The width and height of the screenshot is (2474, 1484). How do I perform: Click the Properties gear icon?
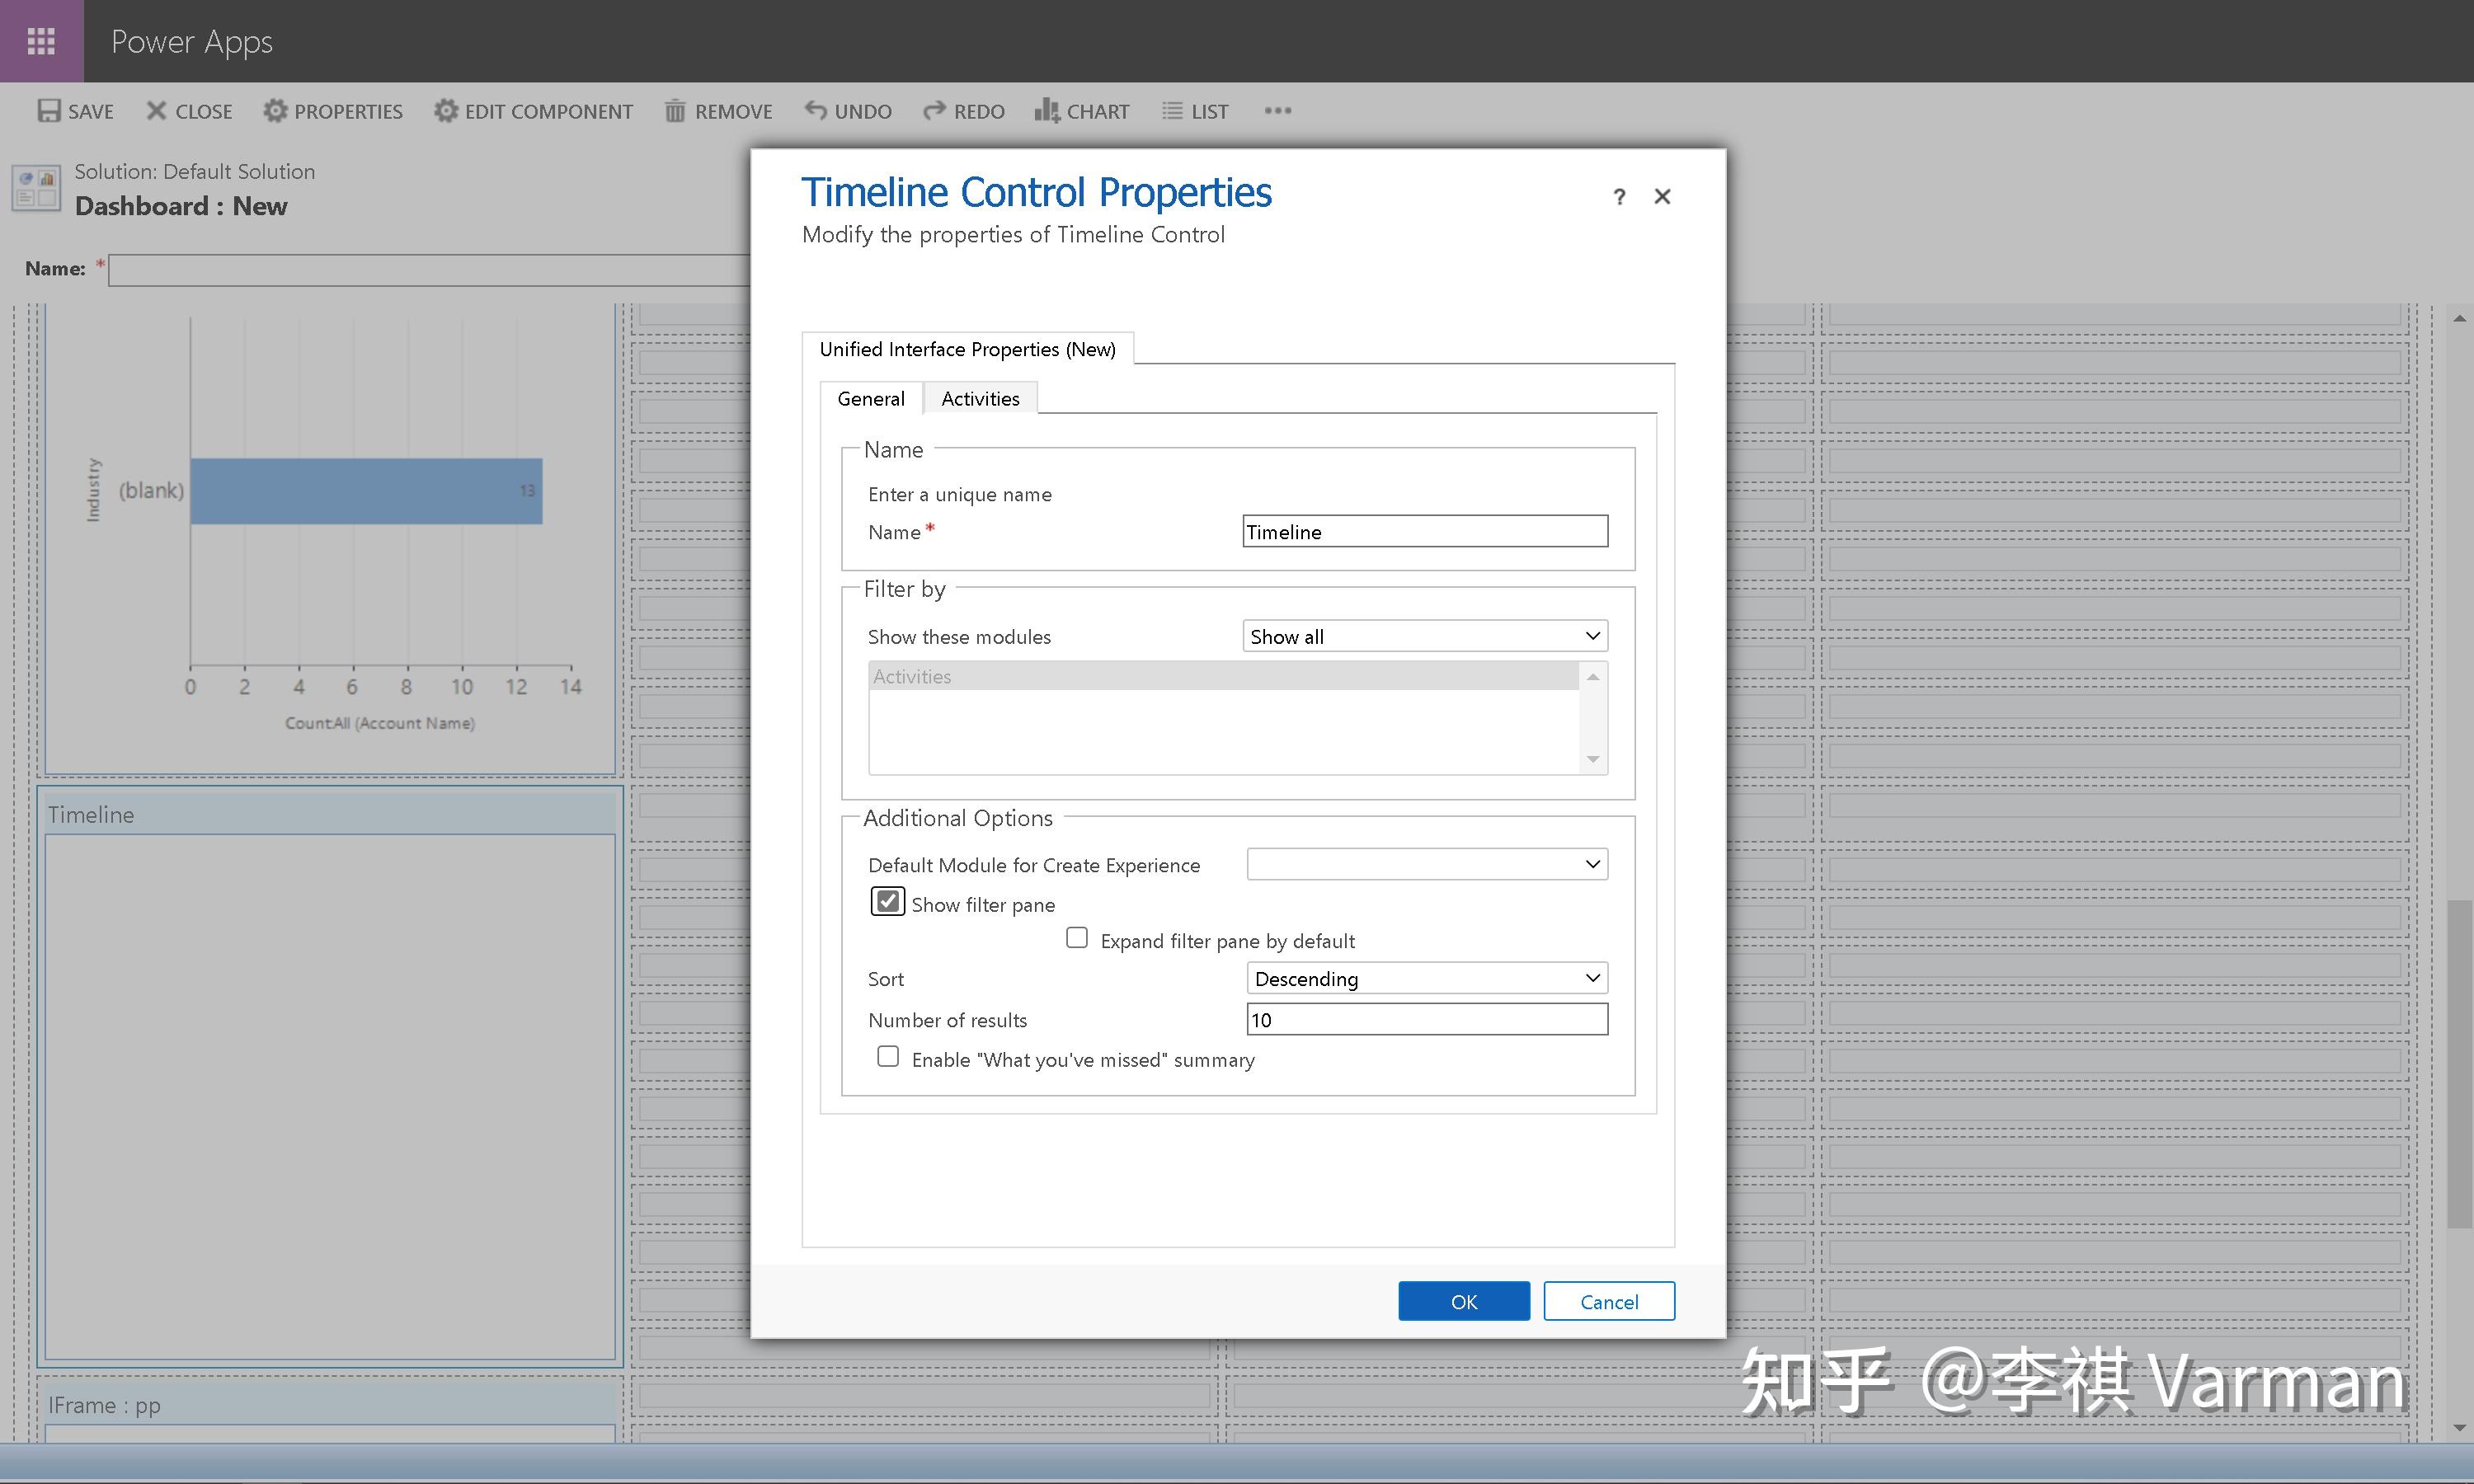pos(275,111)
